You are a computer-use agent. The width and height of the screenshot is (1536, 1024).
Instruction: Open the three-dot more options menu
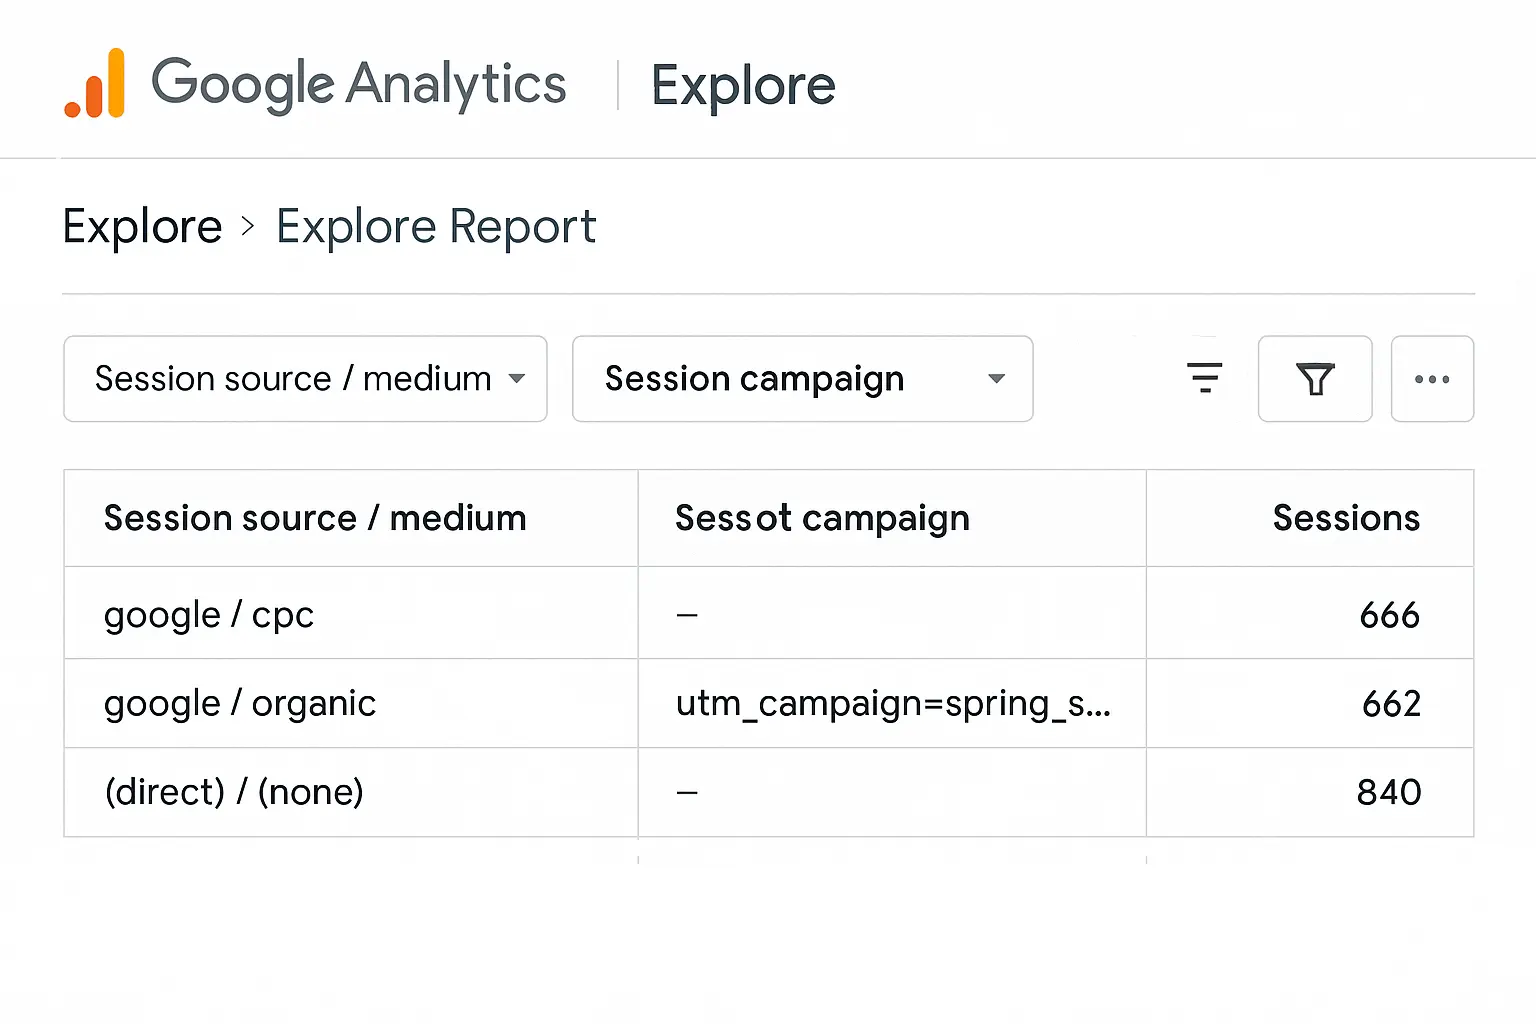[x=1432, y=379]
